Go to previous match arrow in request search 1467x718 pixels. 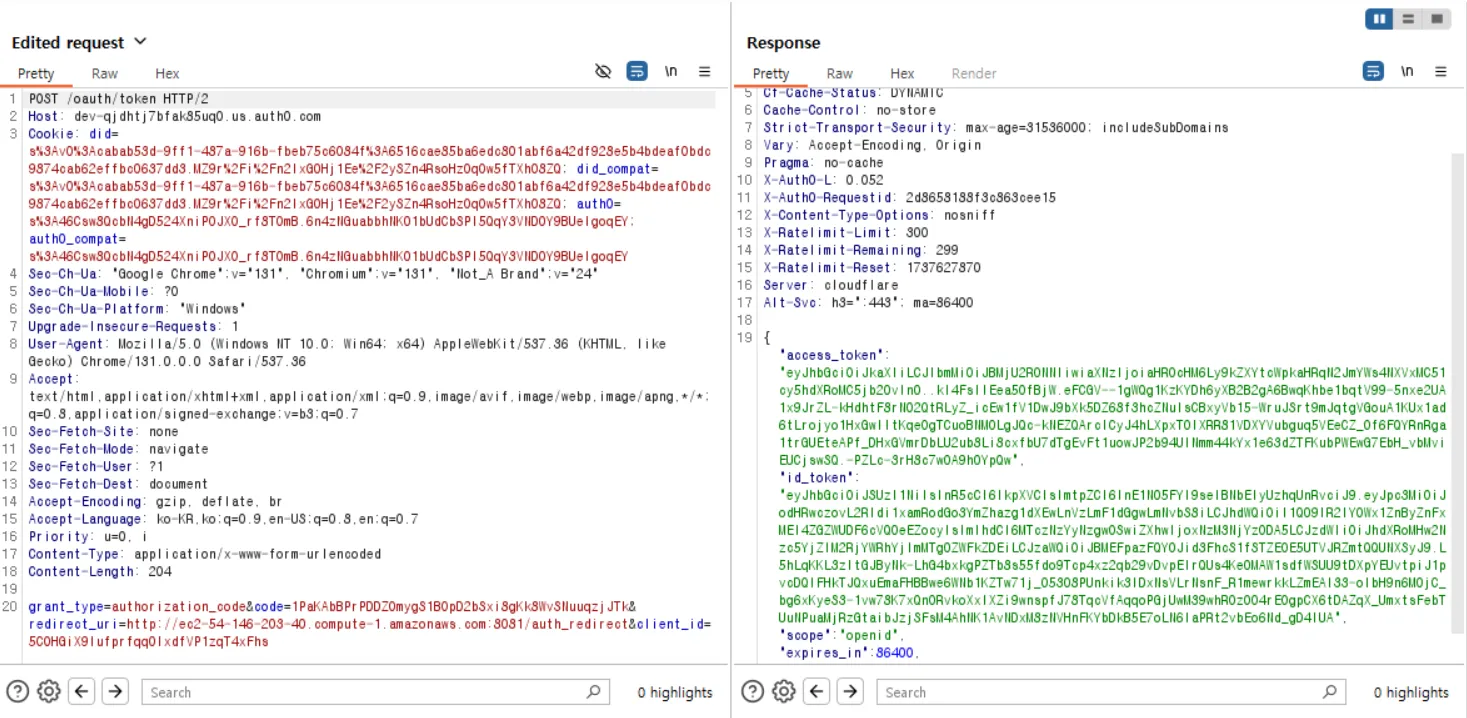82,691
